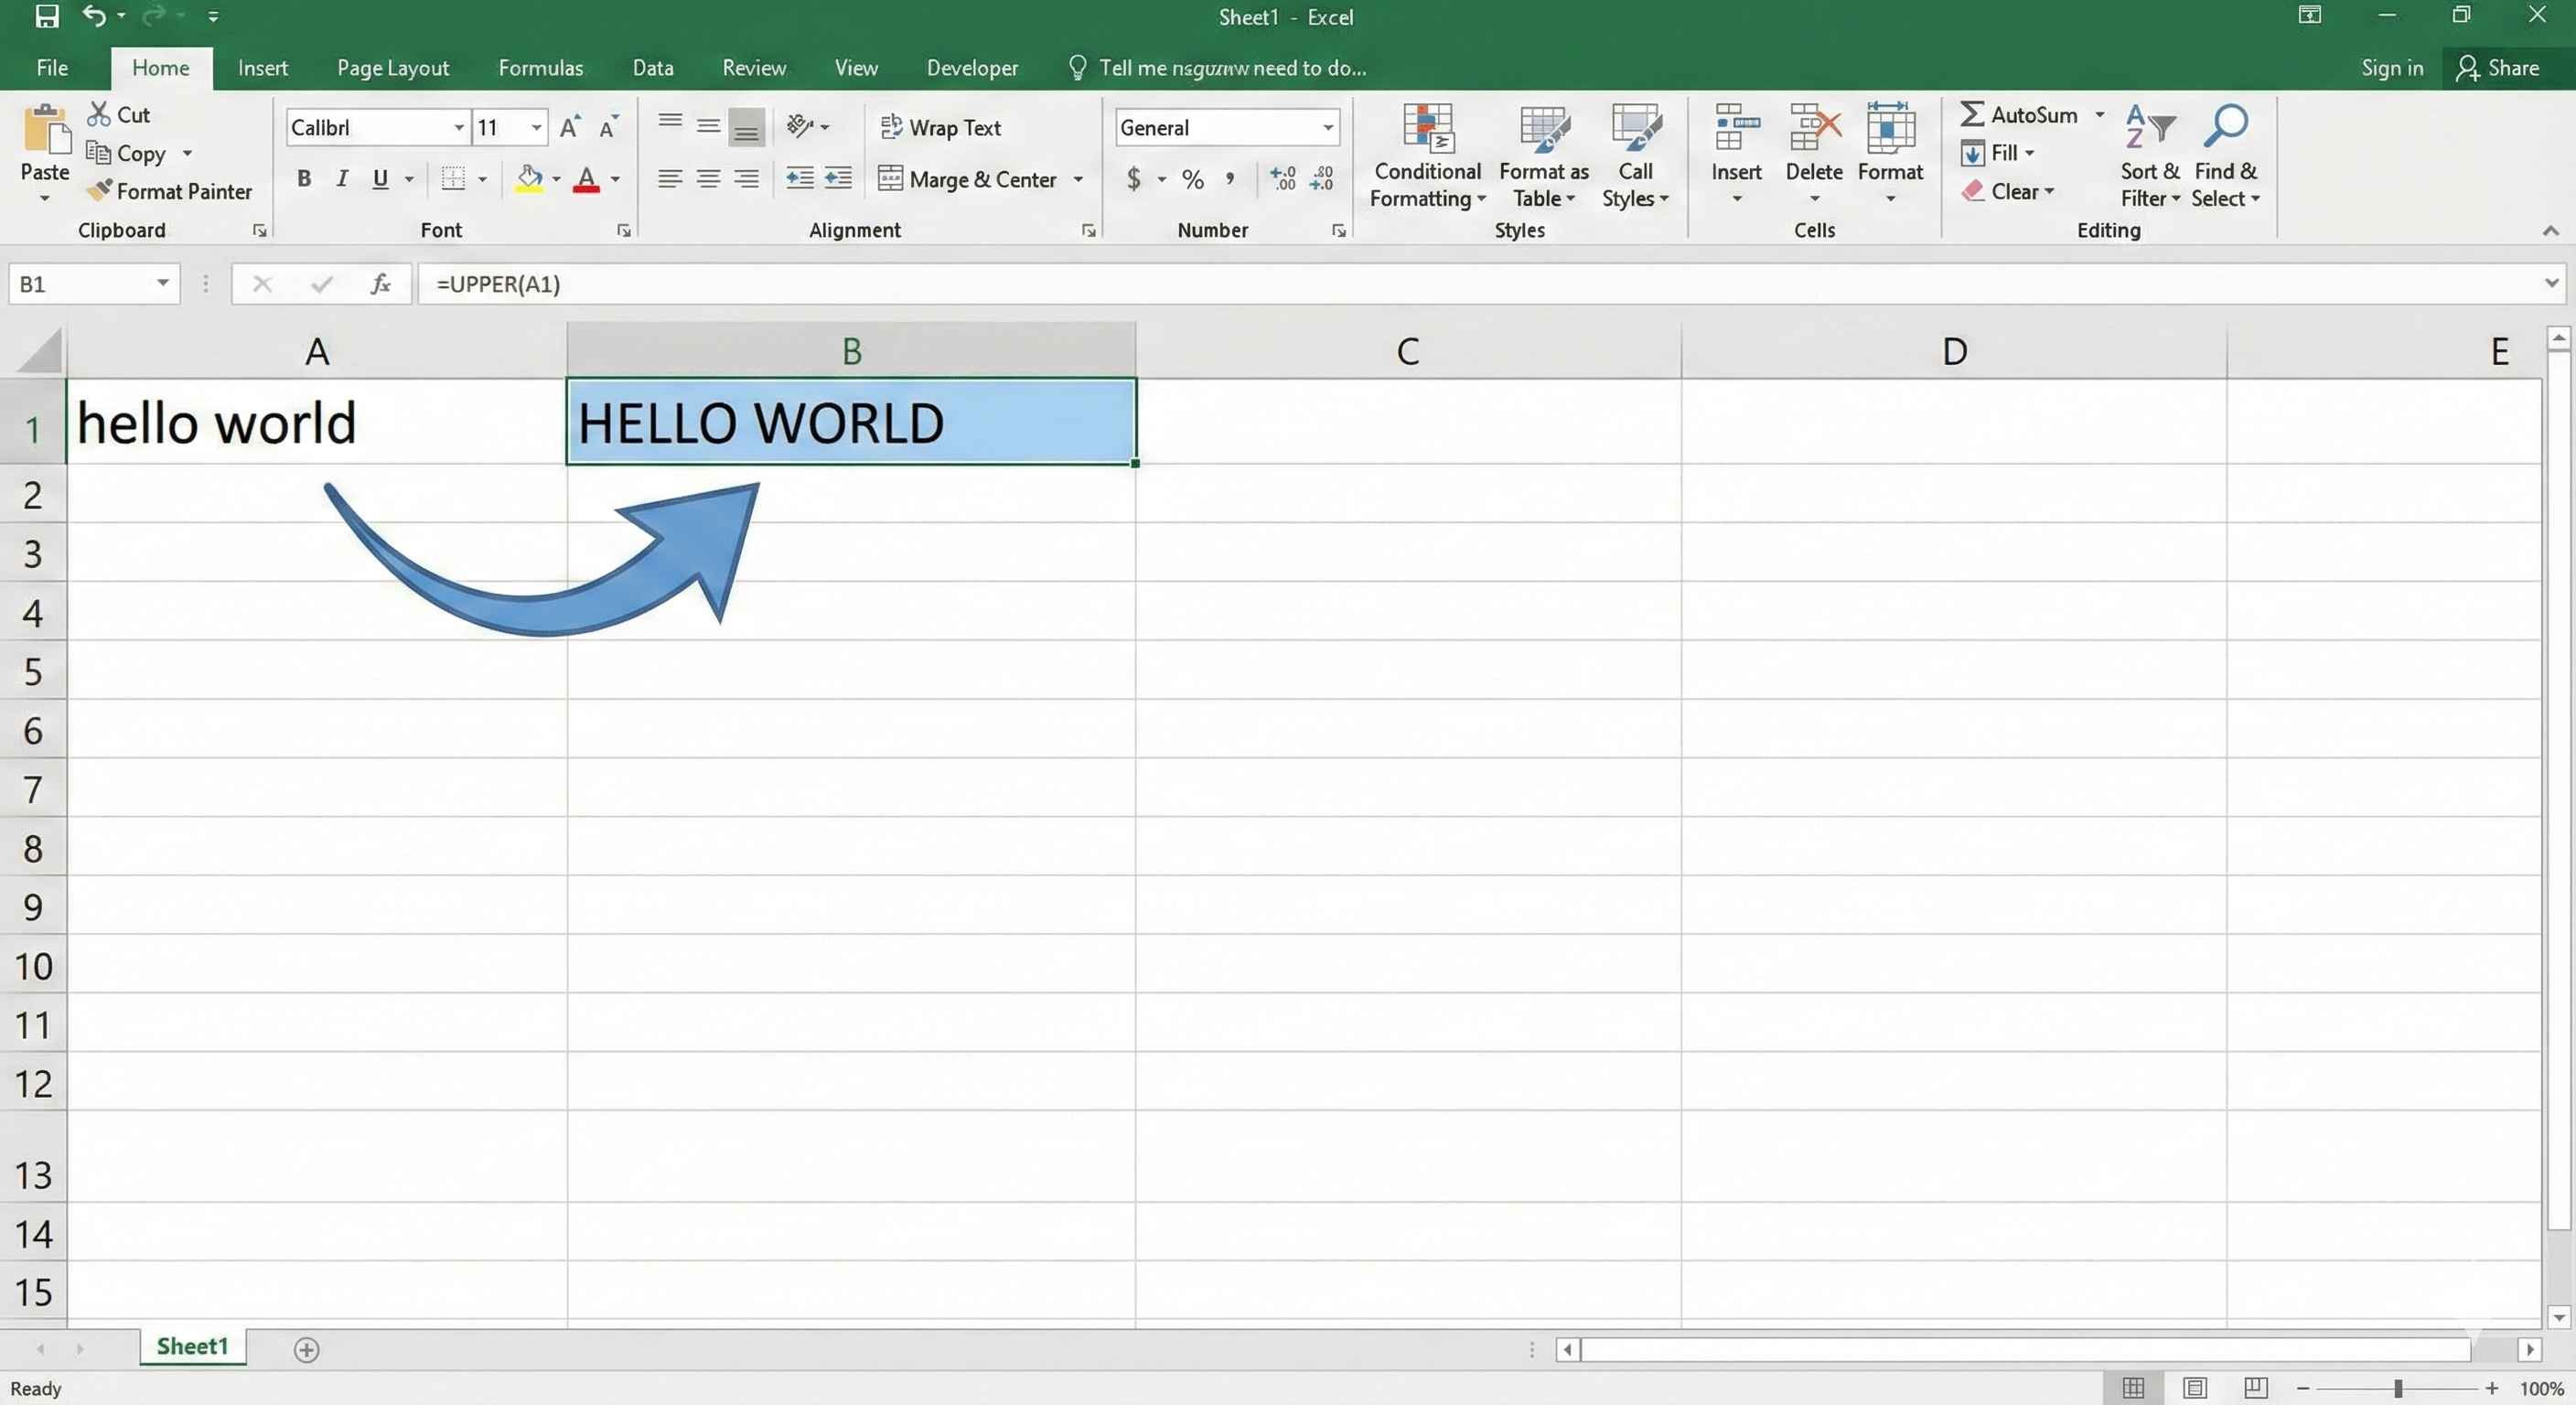Viewport: 2576px width, 1405px height.
Task: Toggle Italic formatting
Action: [342, 179]
